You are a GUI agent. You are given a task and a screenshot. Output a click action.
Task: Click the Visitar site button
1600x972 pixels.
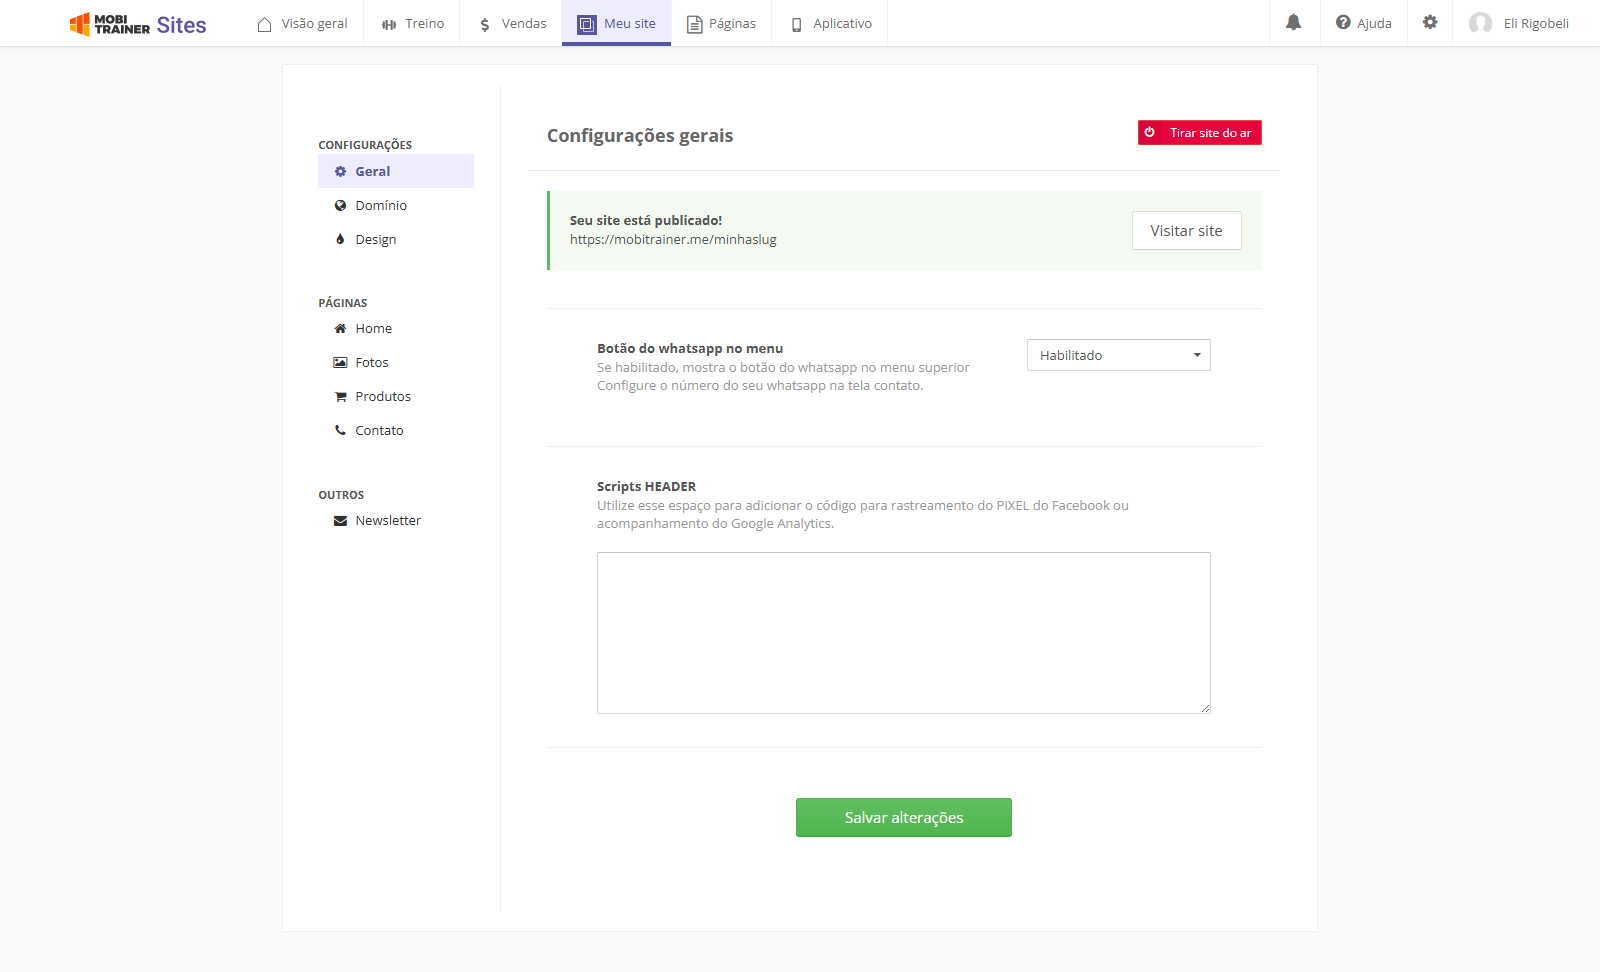click(1186, 230)
